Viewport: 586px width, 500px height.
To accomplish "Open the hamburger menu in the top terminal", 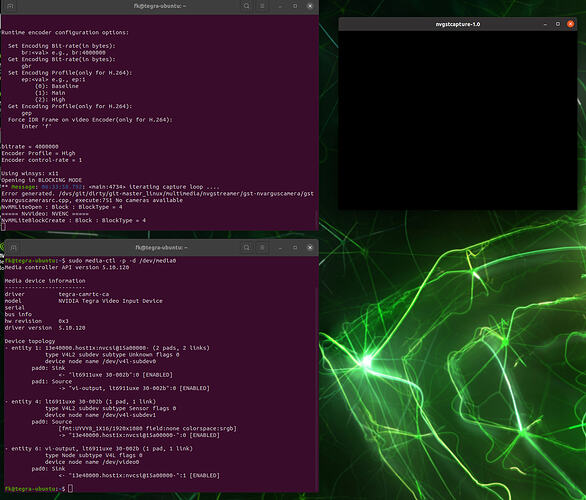I will coord(262,6).
